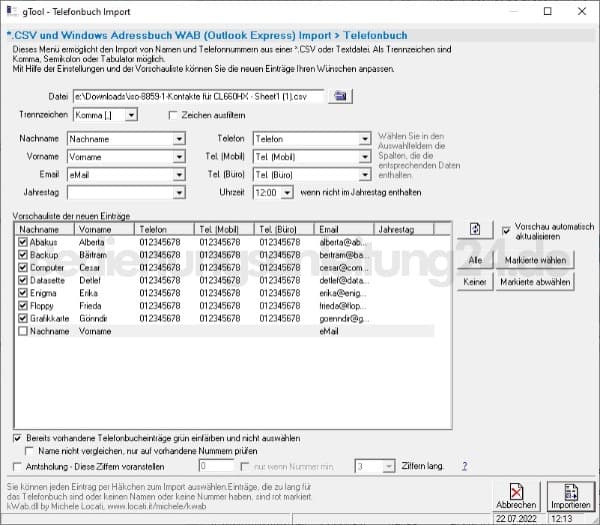Viewport: 600px width, 525px height.
Task: Open the Uhrzeit 12:00 dropdown
Action: coord(287,192)
